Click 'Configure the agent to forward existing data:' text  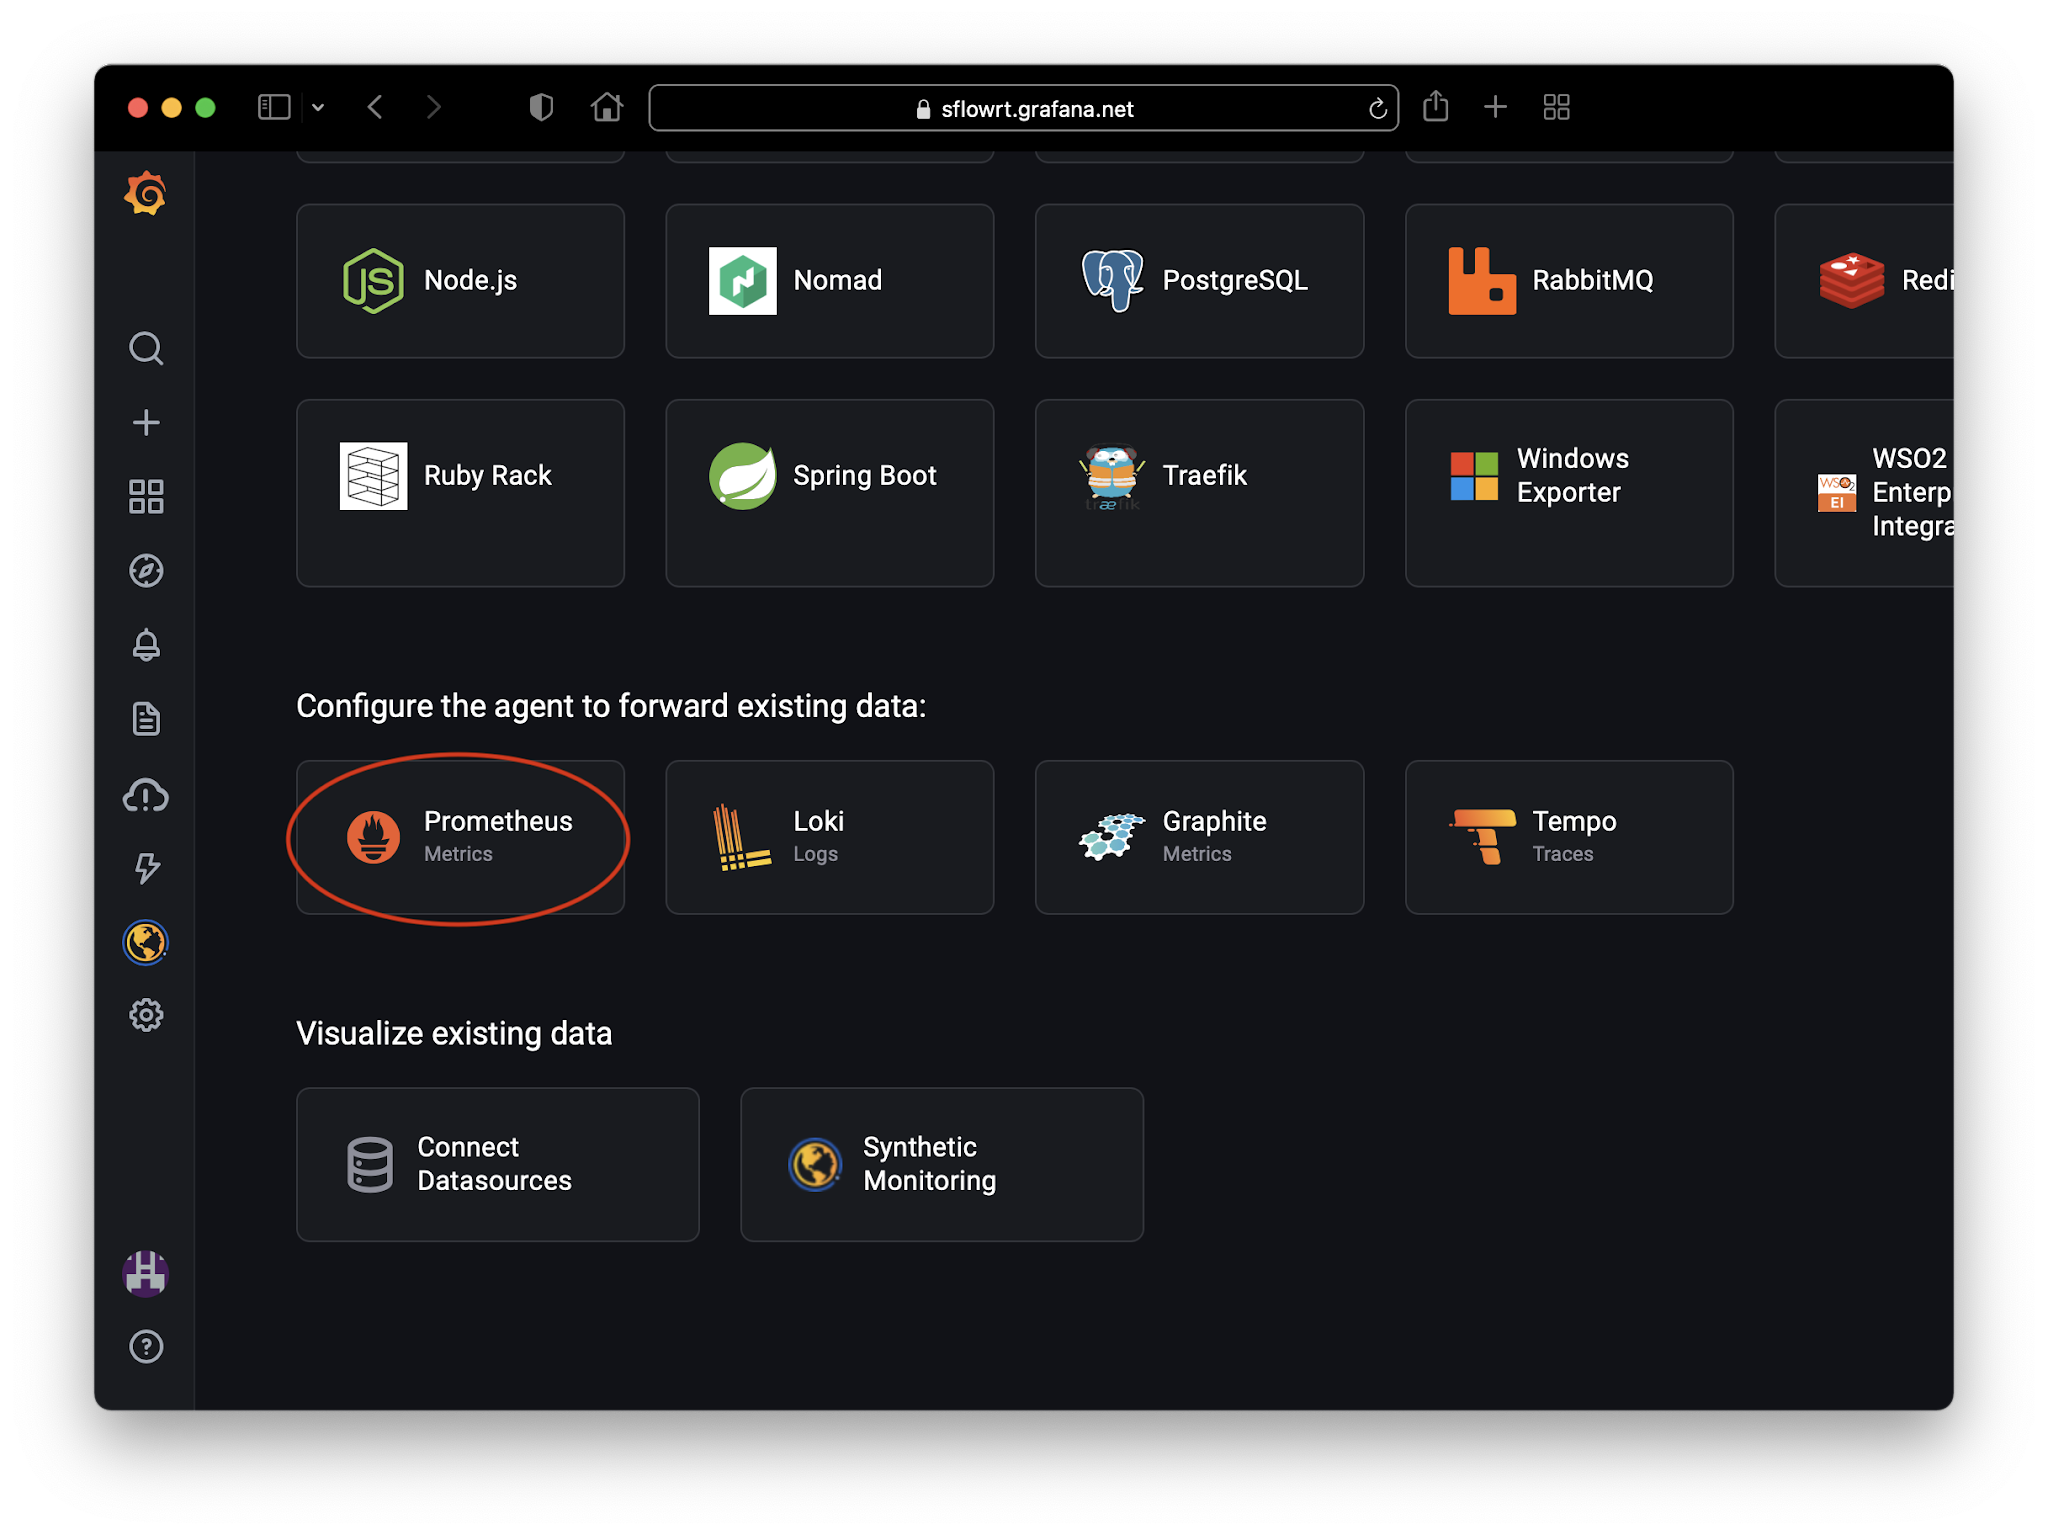(x=611, y=706)
